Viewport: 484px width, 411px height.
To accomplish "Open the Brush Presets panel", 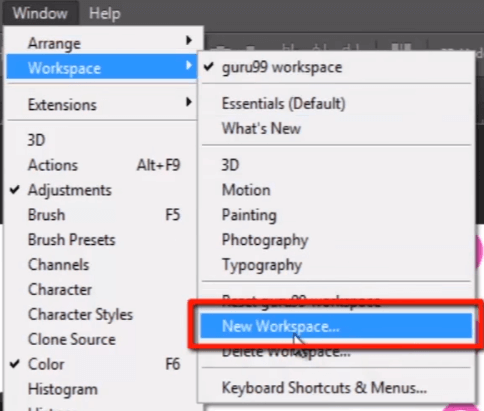I will tap(102, 240).
